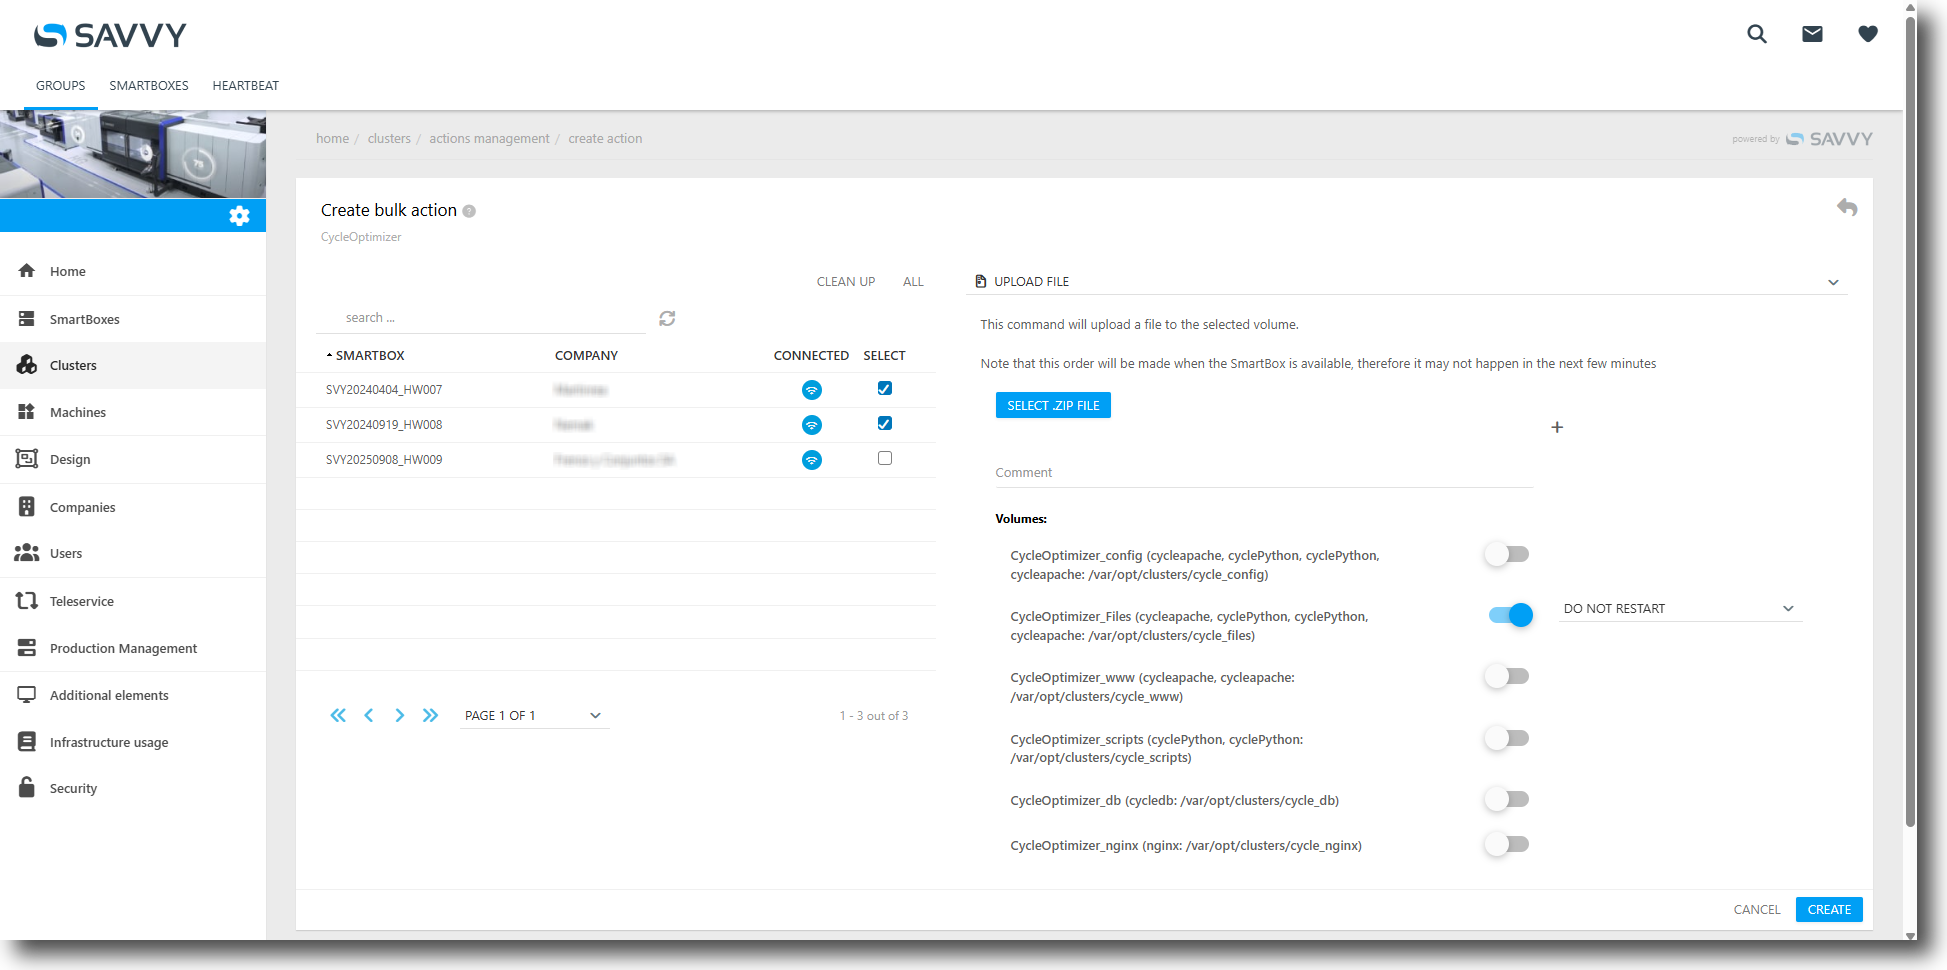Refresh the SmartBox list
Image resolution: width=1947 pixels, height=970 pixels.
point(667,318)
